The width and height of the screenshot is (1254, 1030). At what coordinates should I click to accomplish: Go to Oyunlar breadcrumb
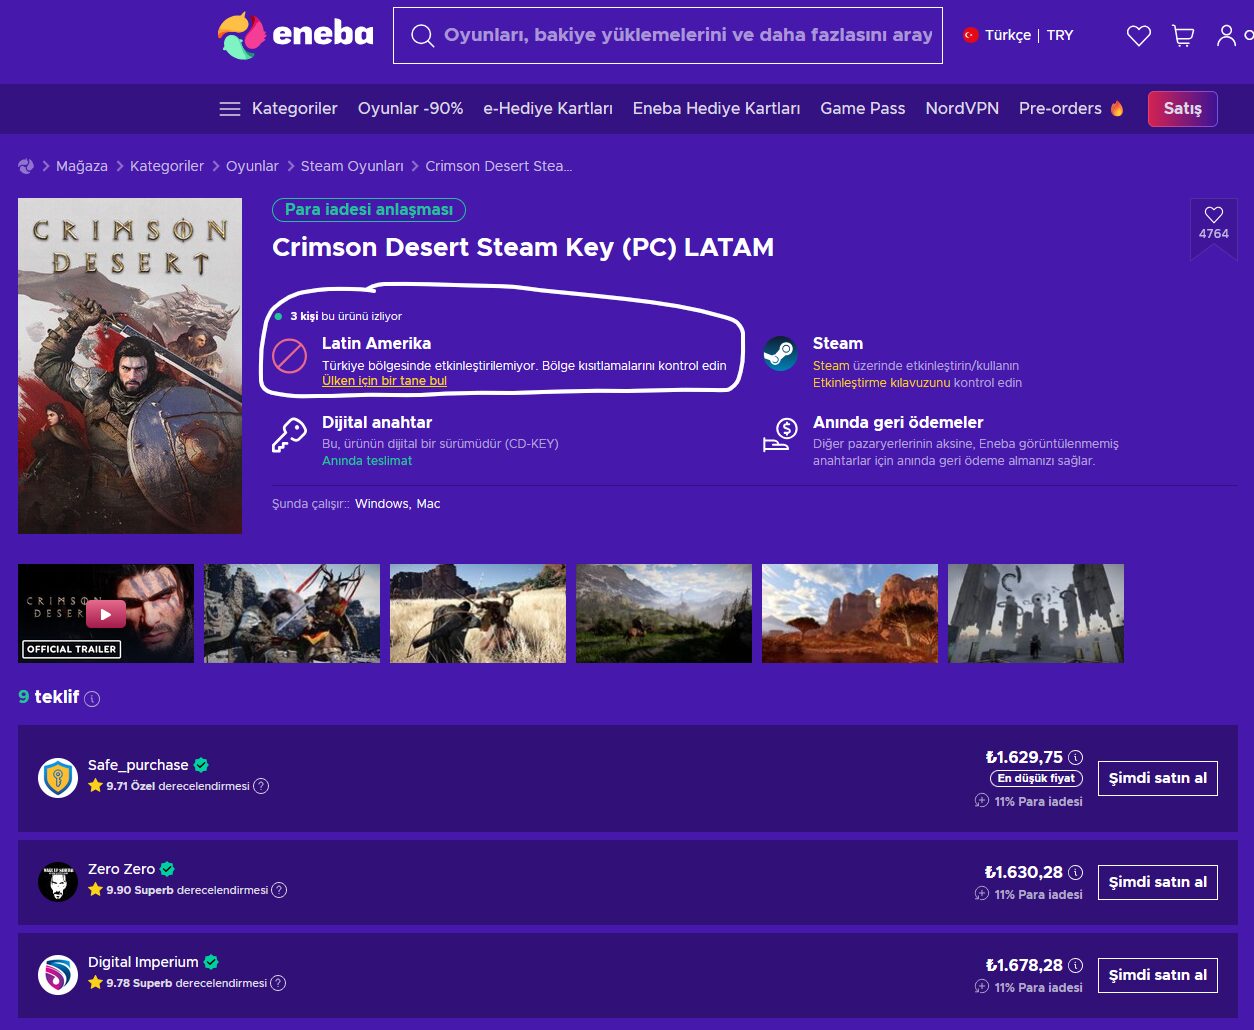252,166
